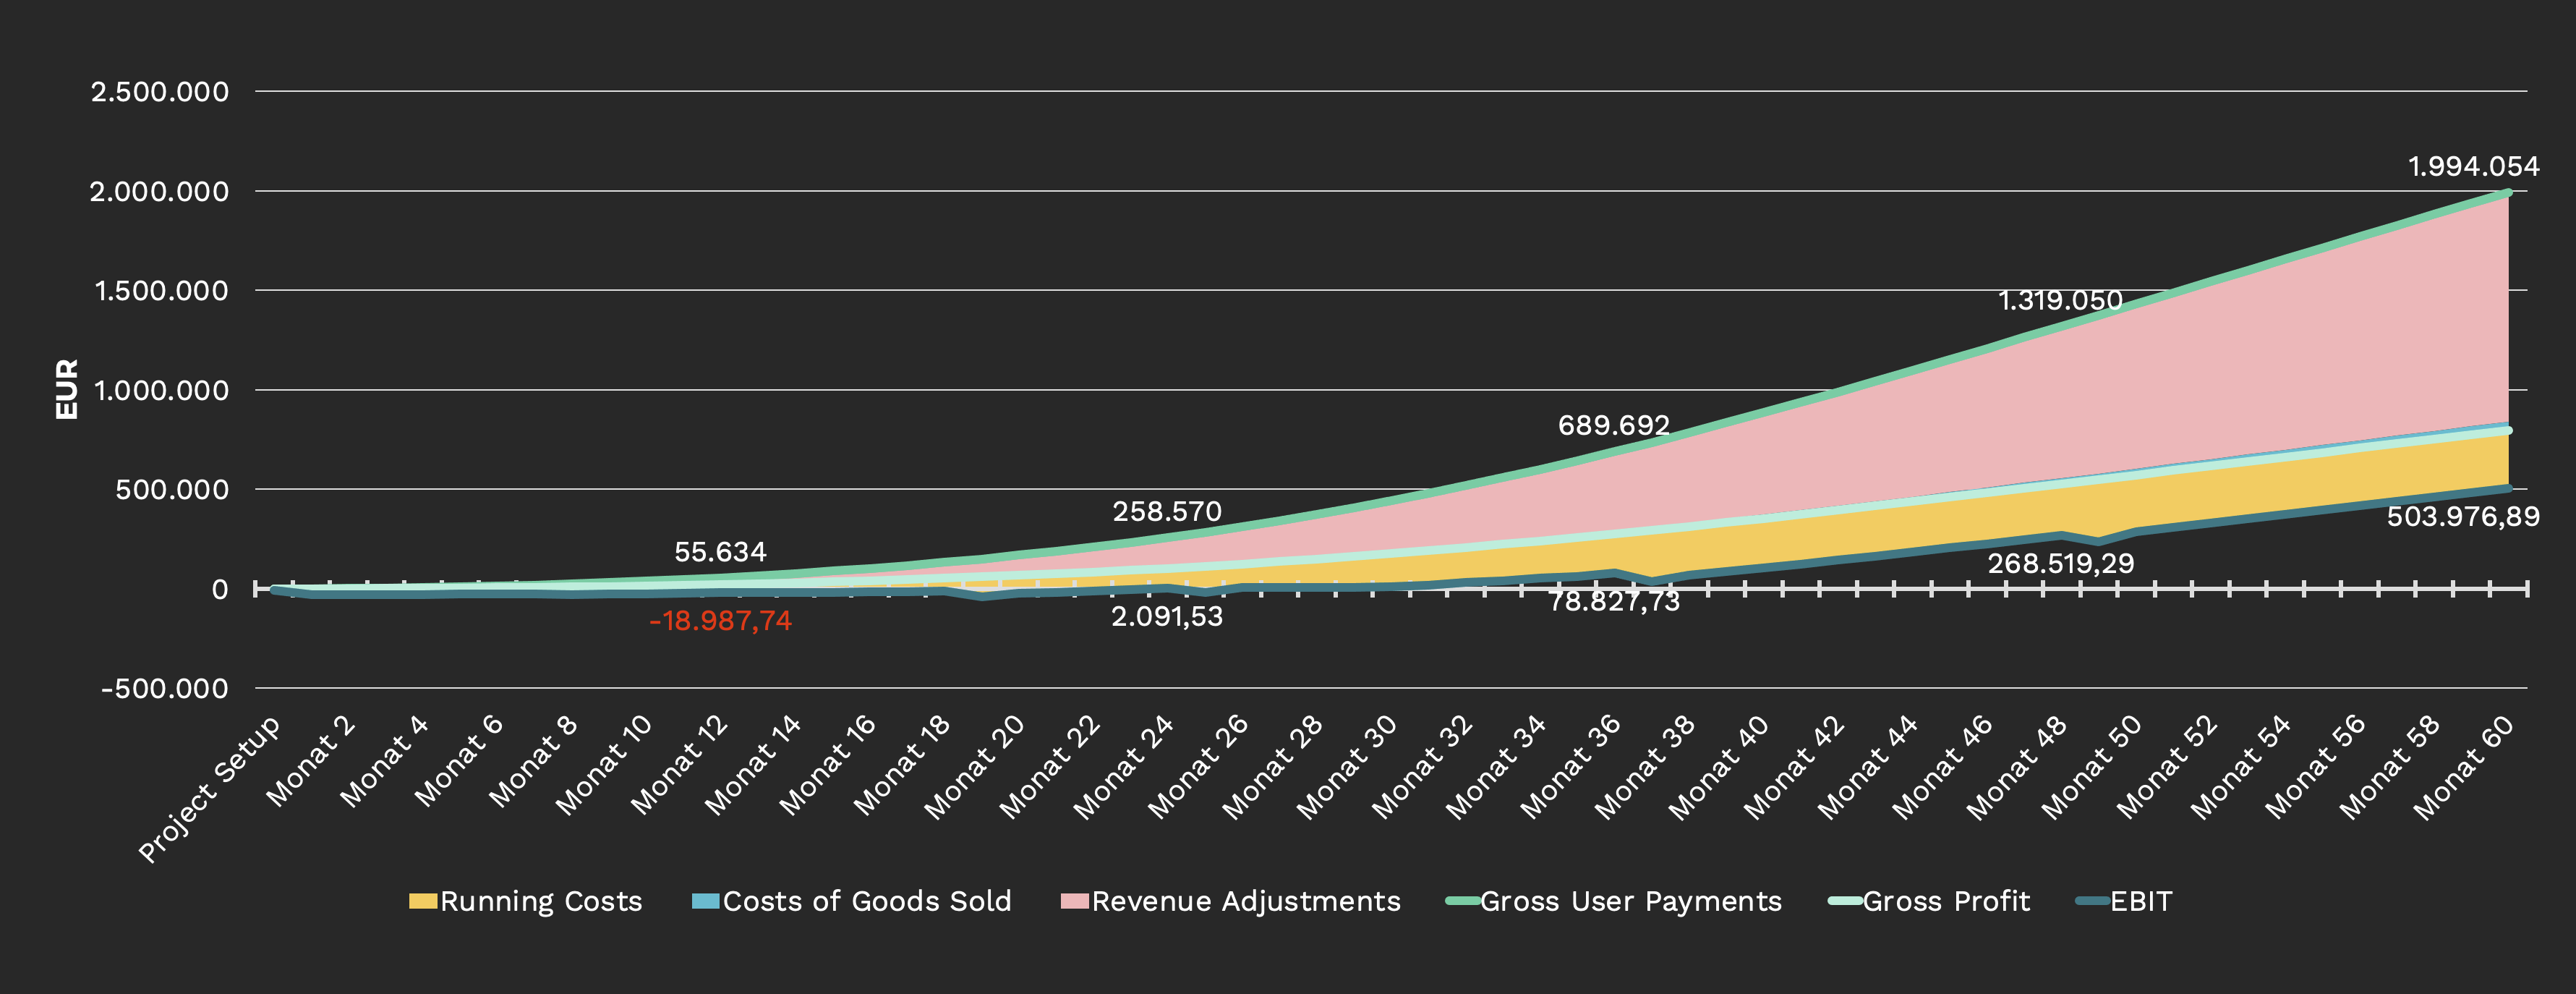Click the 268.519,29 data label
The width and height of the screenshot is (2576, 994).
point(2060,563)
